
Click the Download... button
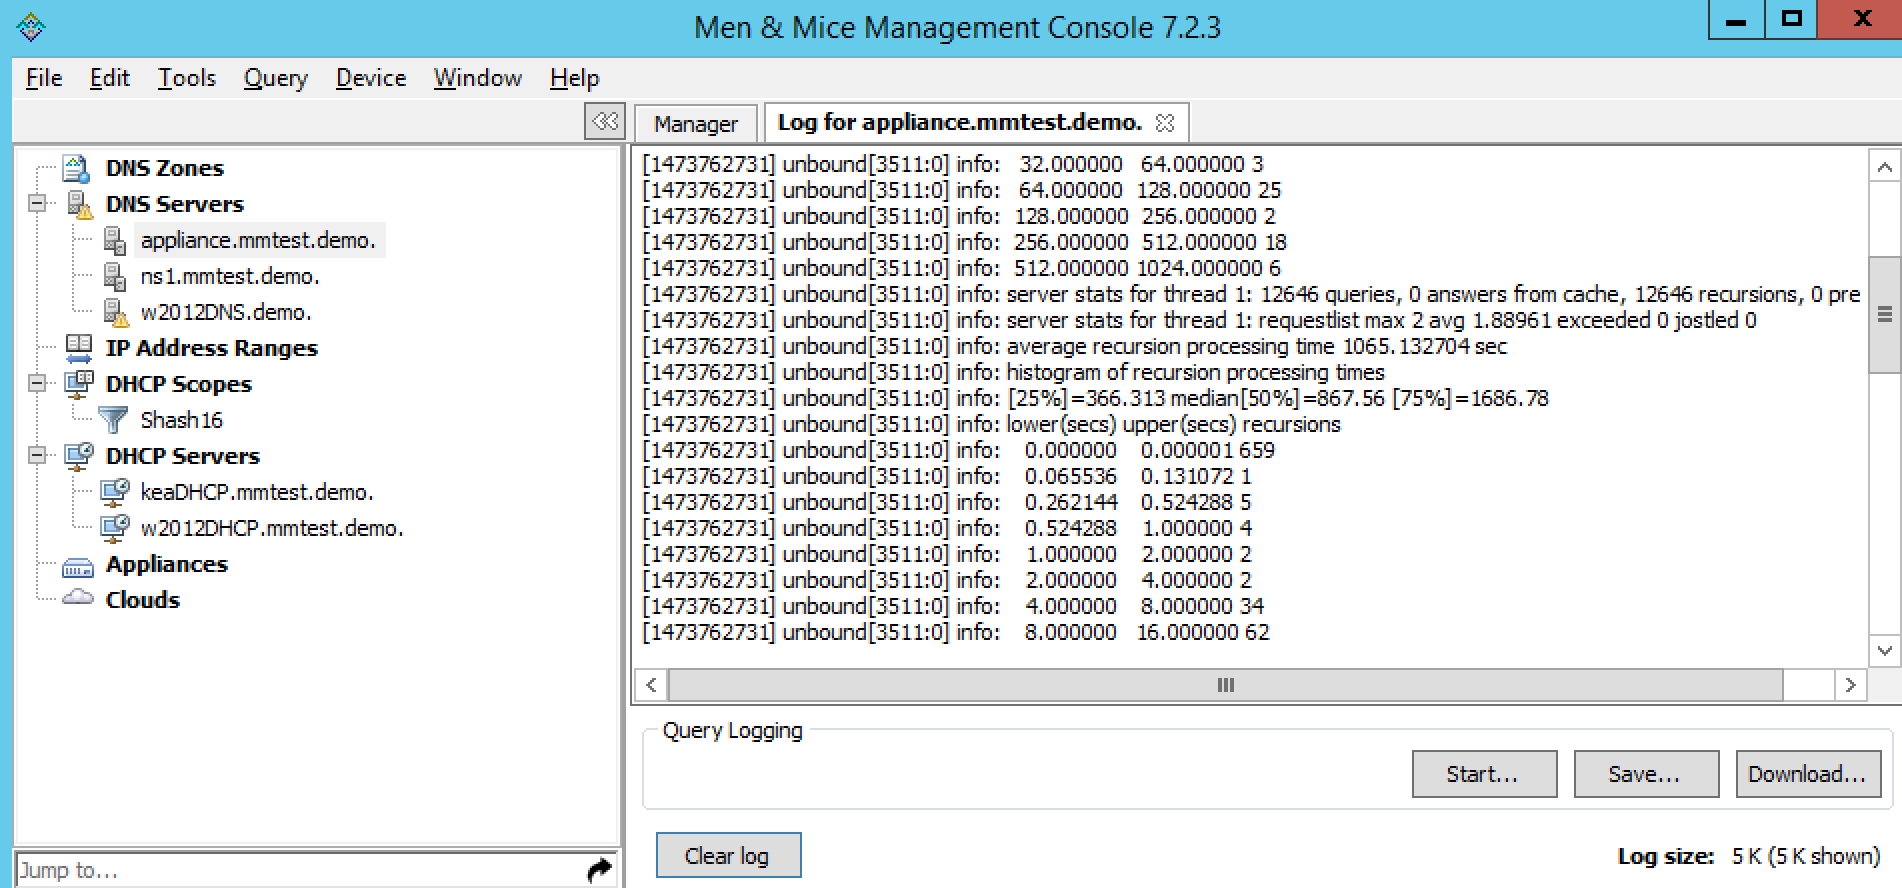pyautogui.click(x=1807, y=774)
